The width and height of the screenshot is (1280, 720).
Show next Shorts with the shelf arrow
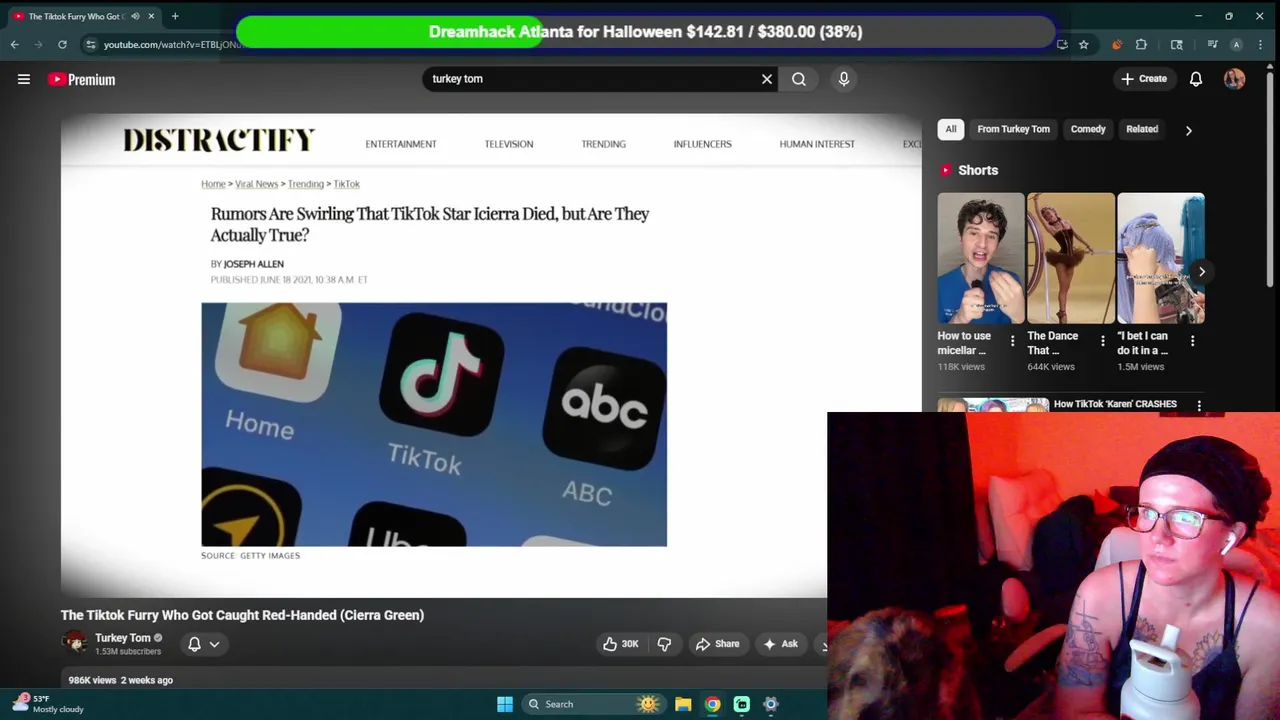pyautogui.click(x=1202, y=272)
